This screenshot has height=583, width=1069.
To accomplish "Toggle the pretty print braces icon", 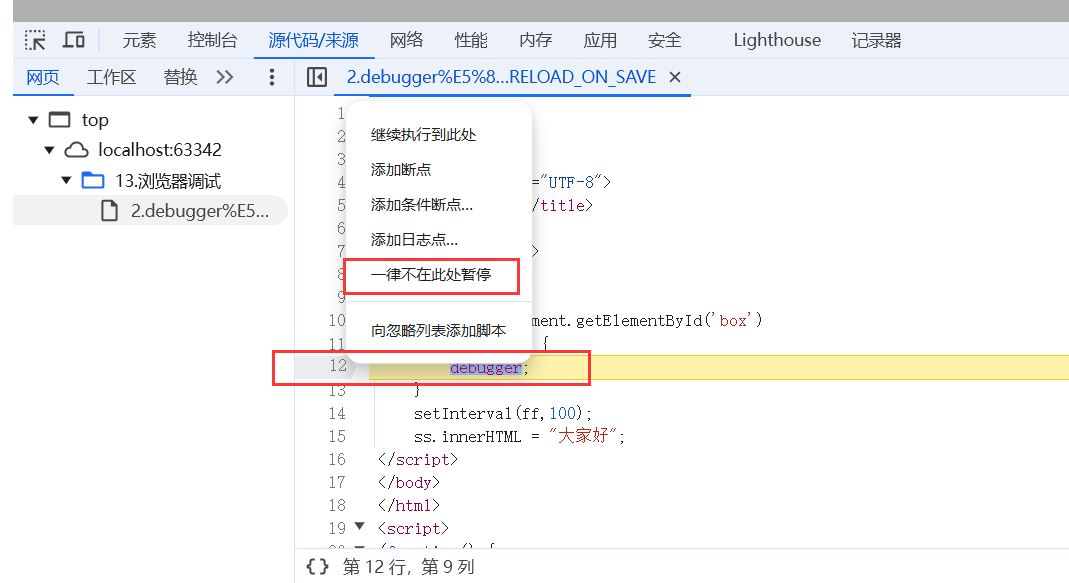I will click(x=317, y=567).
